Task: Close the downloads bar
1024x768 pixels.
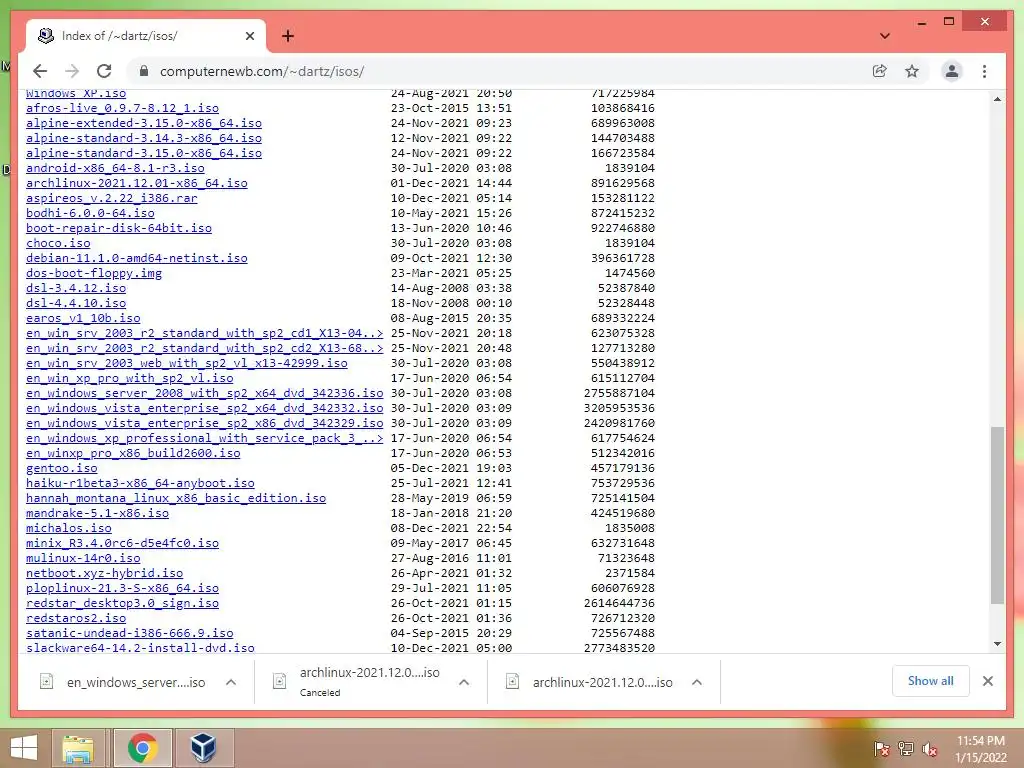Action: tap(987, 681)
